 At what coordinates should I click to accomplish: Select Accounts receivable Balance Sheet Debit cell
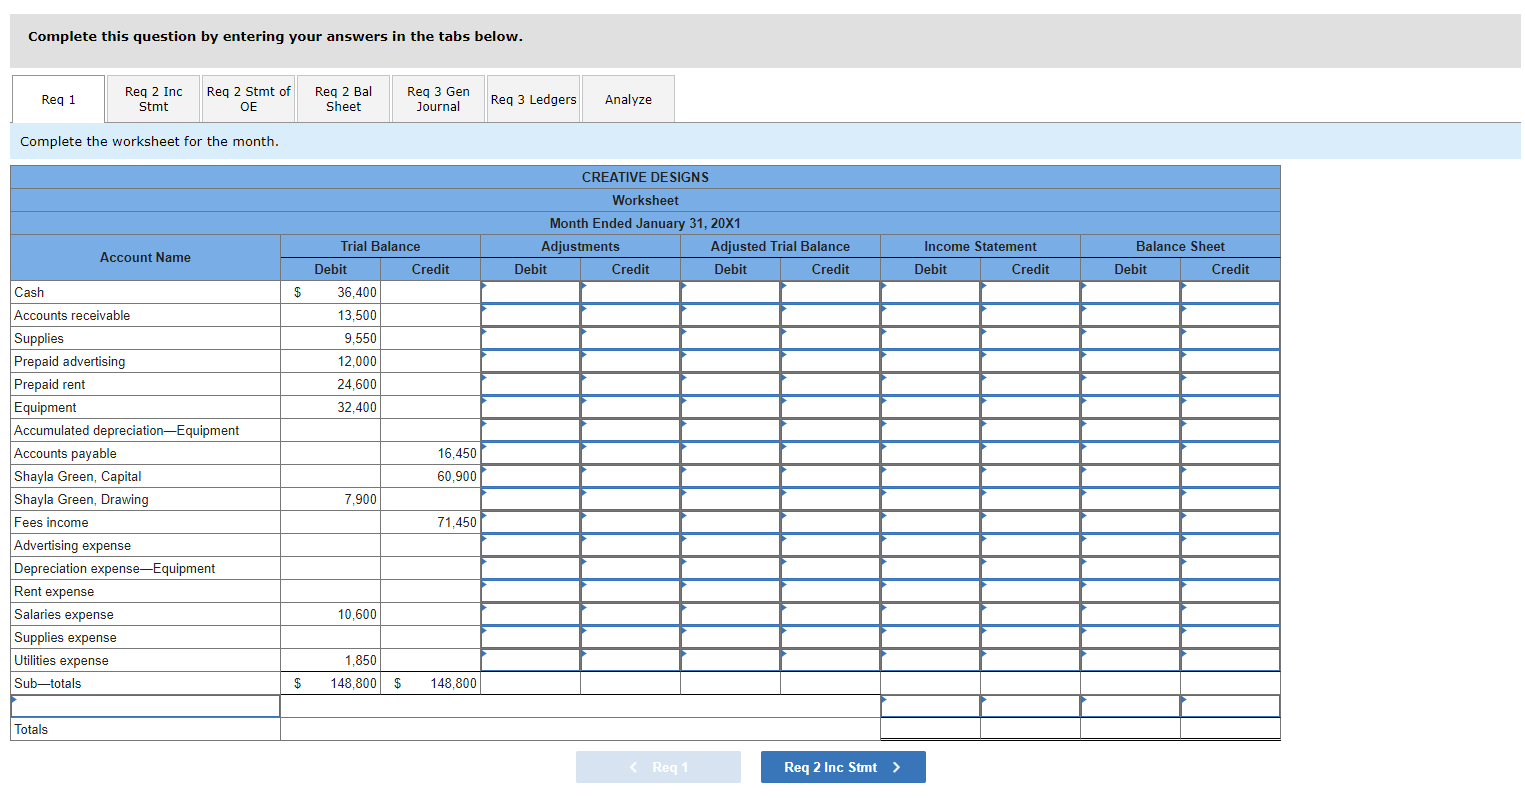(1130, 315)
